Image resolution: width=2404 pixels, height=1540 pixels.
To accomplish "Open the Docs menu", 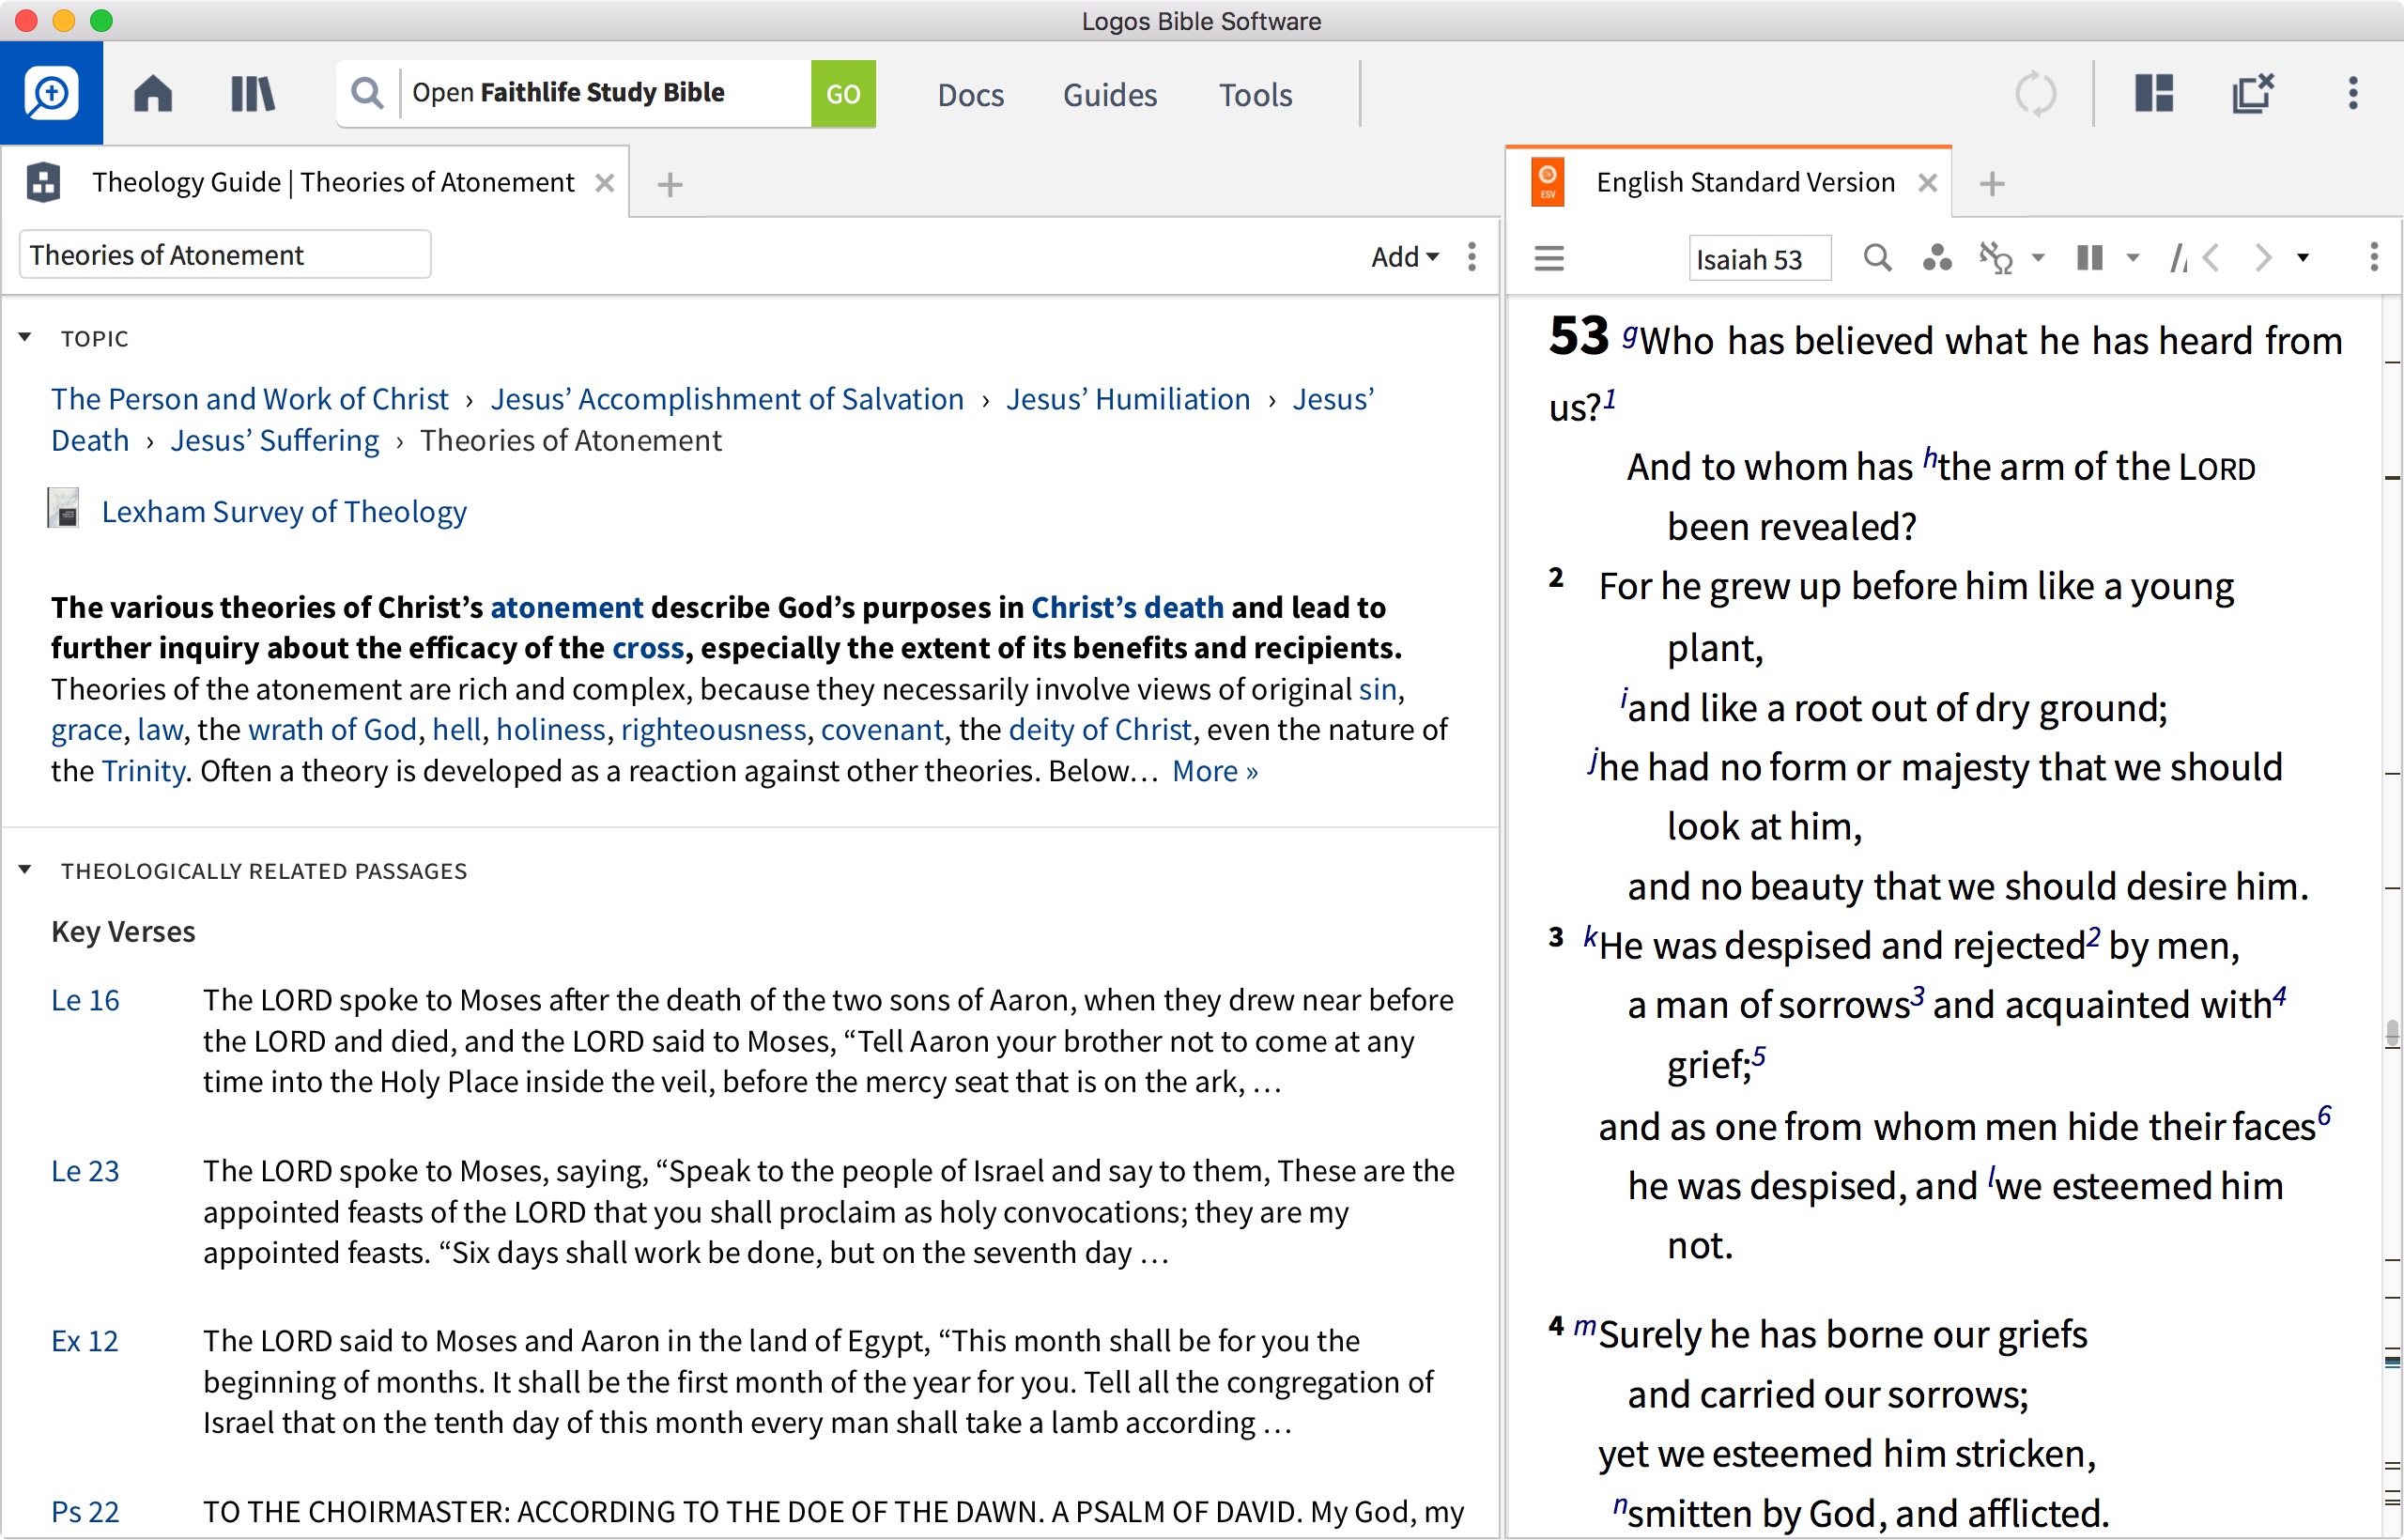I will click(970, 94).
